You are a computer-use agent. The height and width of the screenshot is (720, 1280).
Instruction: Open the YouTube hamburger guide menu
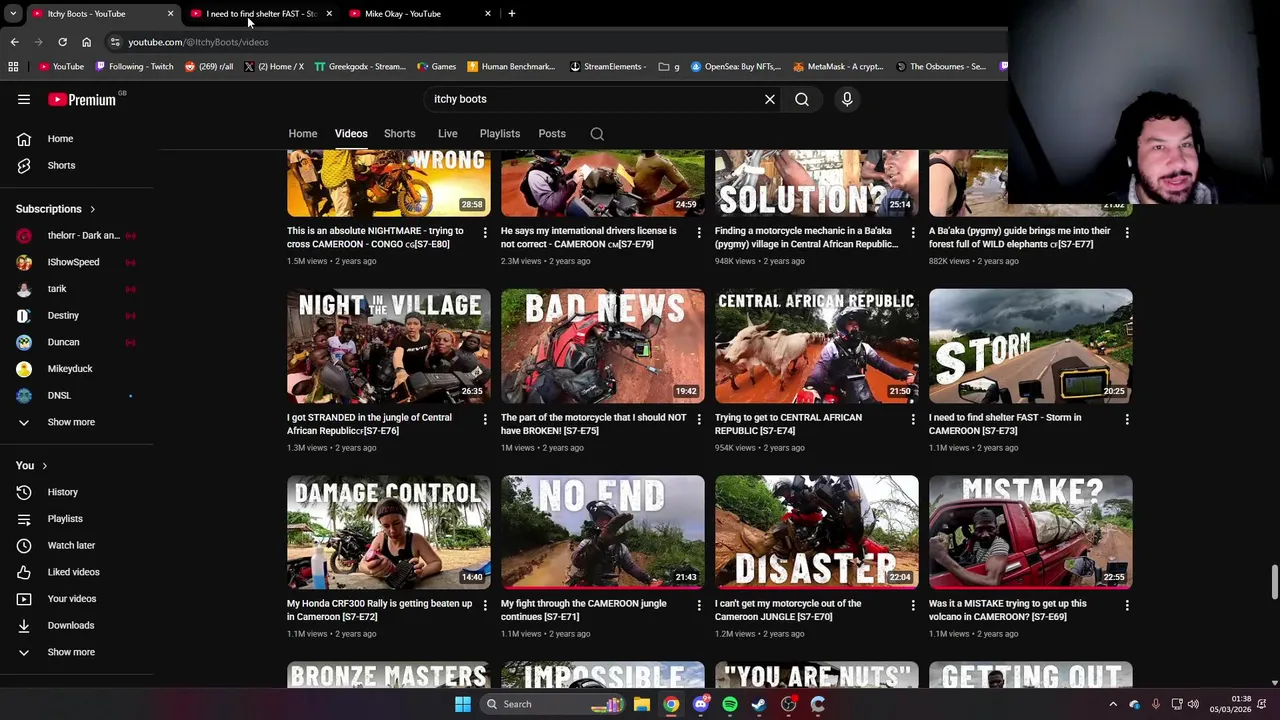[24, 99]
